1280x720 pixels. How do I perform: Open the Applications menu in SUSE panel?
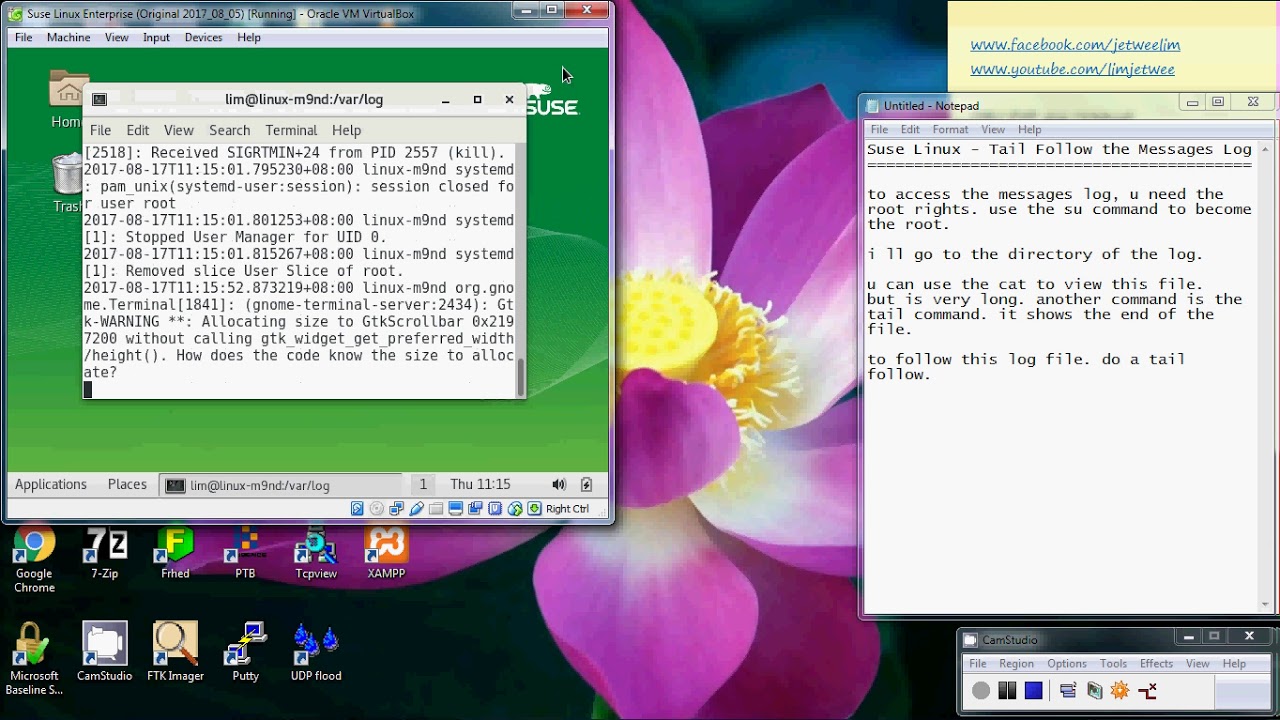[51, 484]
